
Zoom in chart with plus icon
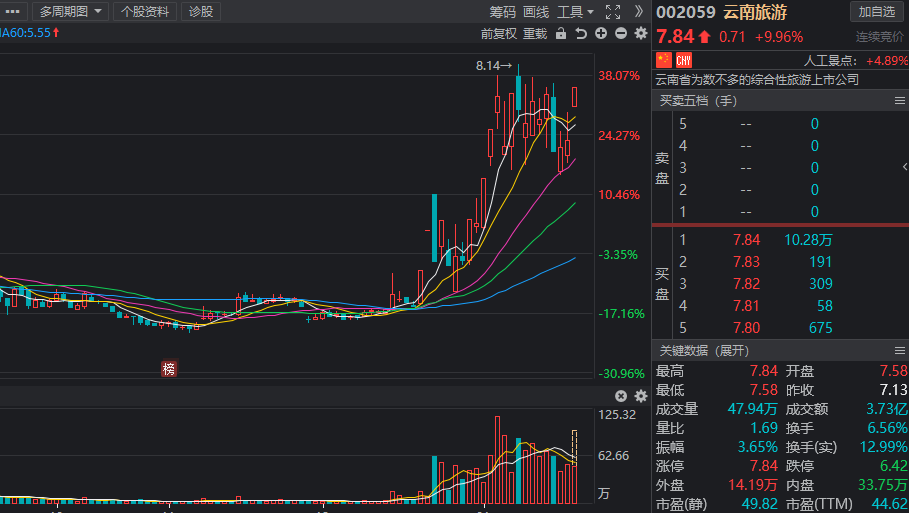[601, 33]
